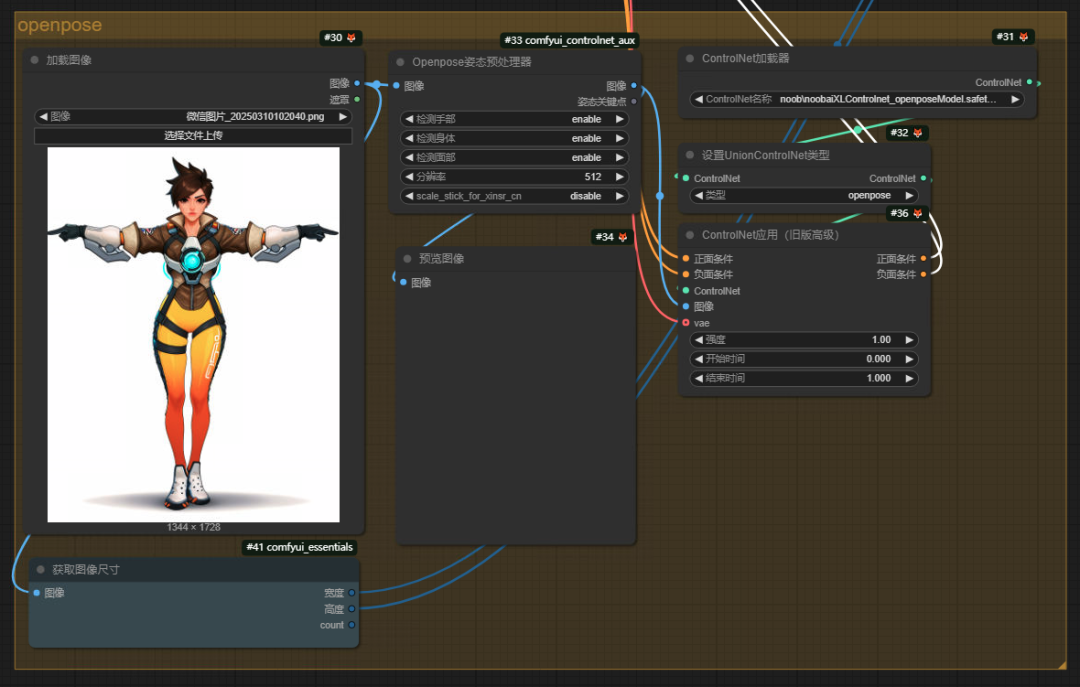This screenshot has height=687, width=1080.
Task: Click the 选择文件上传 button
Action: [193, 136]
